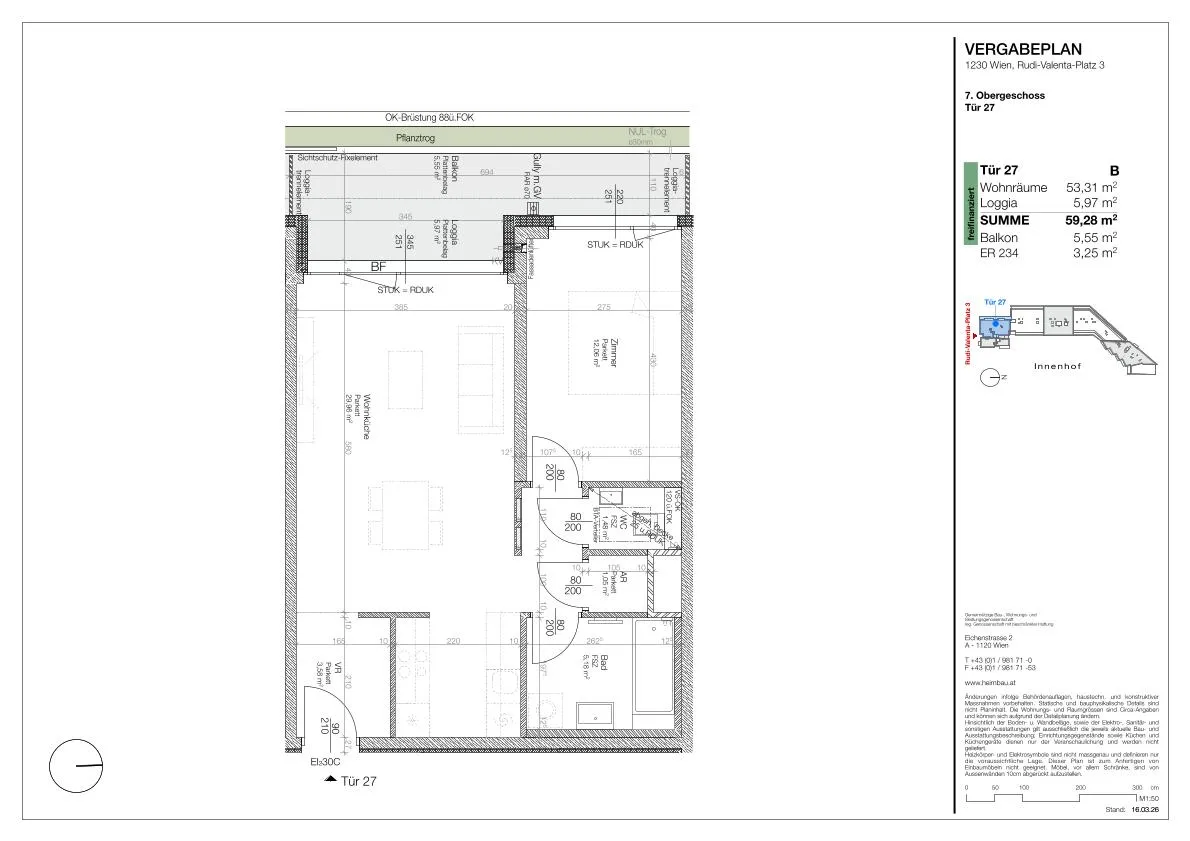Click the value 53,31 m²
The height and width of the screenshot is (841, 1190).
pos(1091,187)
